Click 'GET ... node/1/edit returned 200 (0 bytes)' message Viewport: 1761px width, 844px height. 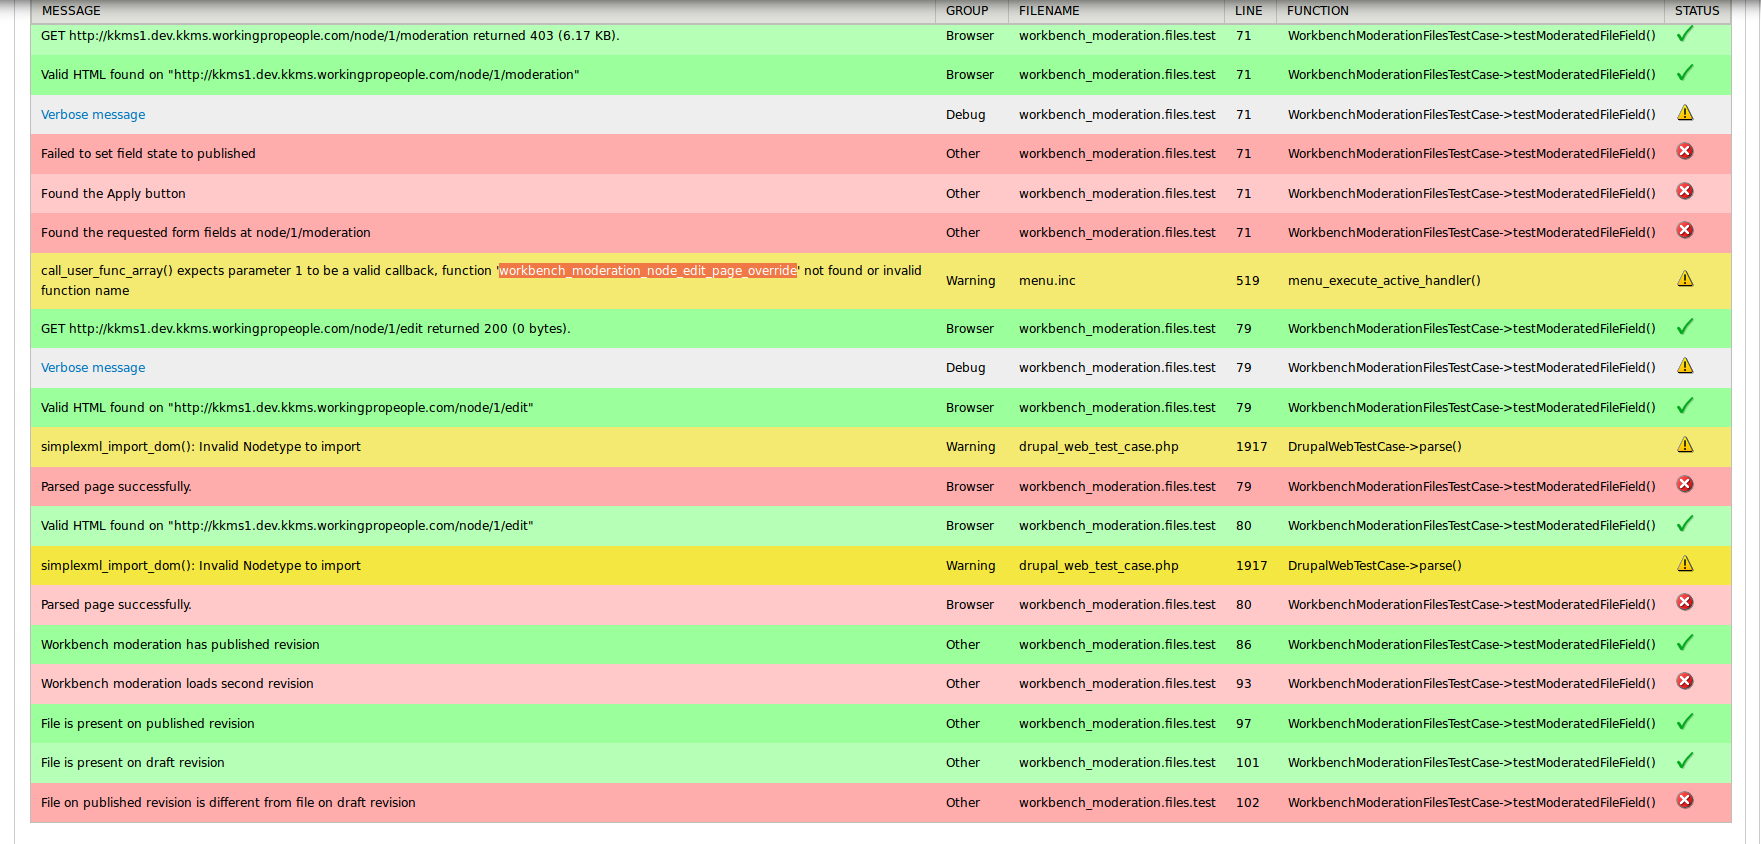(x=306, y=329)
